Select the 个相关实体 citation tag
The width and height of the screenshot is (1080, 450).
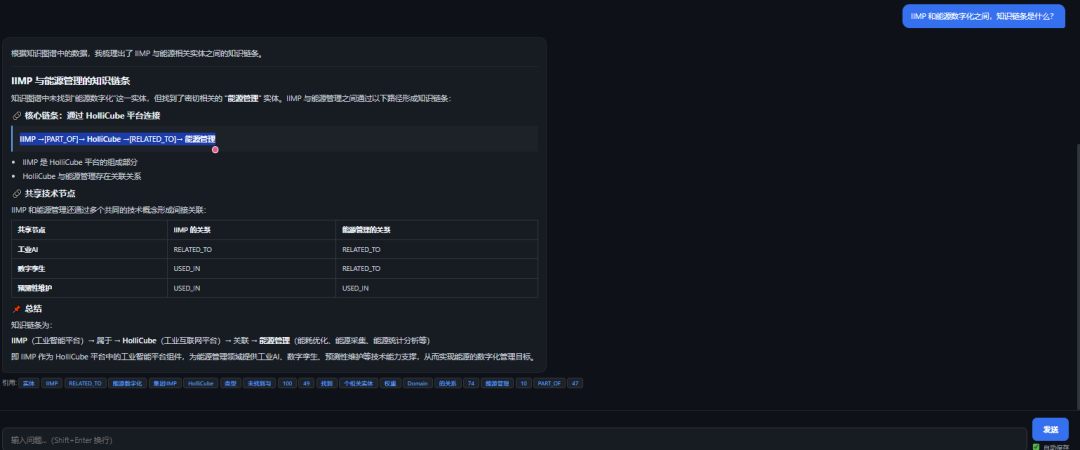[359, 383]
